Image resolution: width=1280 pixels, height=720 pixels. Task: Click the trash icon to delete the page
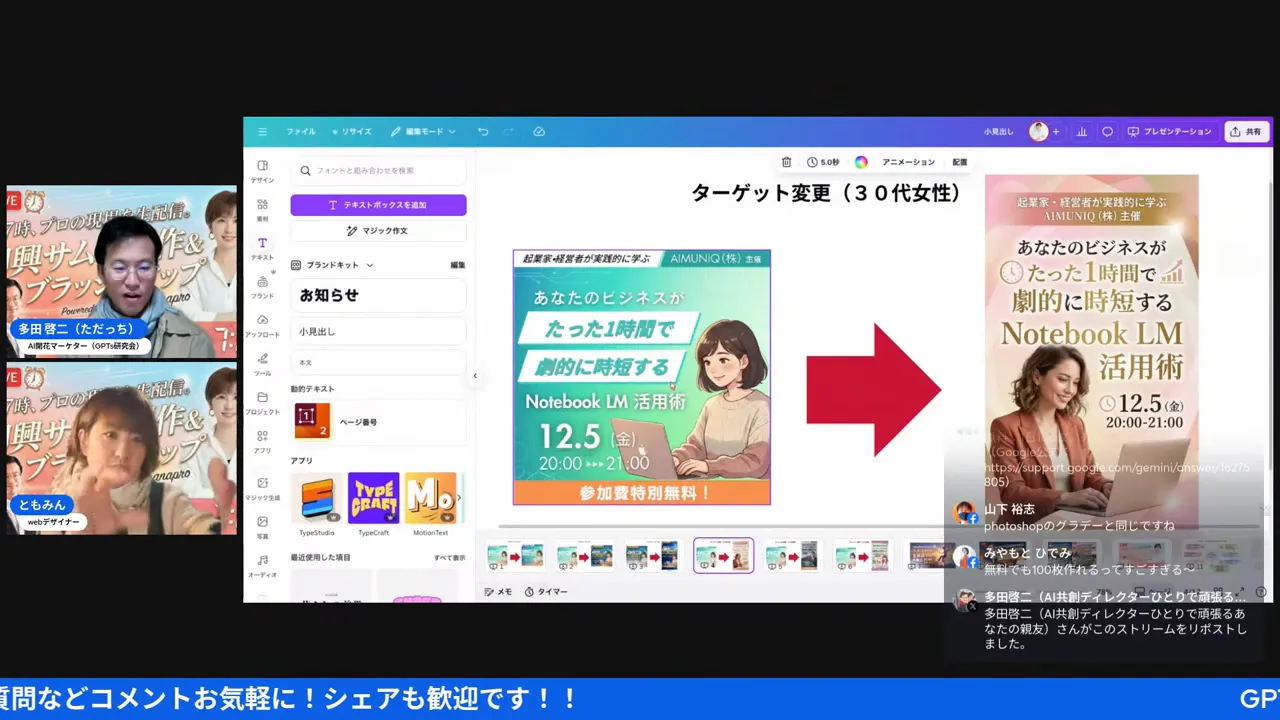point(786,161)
